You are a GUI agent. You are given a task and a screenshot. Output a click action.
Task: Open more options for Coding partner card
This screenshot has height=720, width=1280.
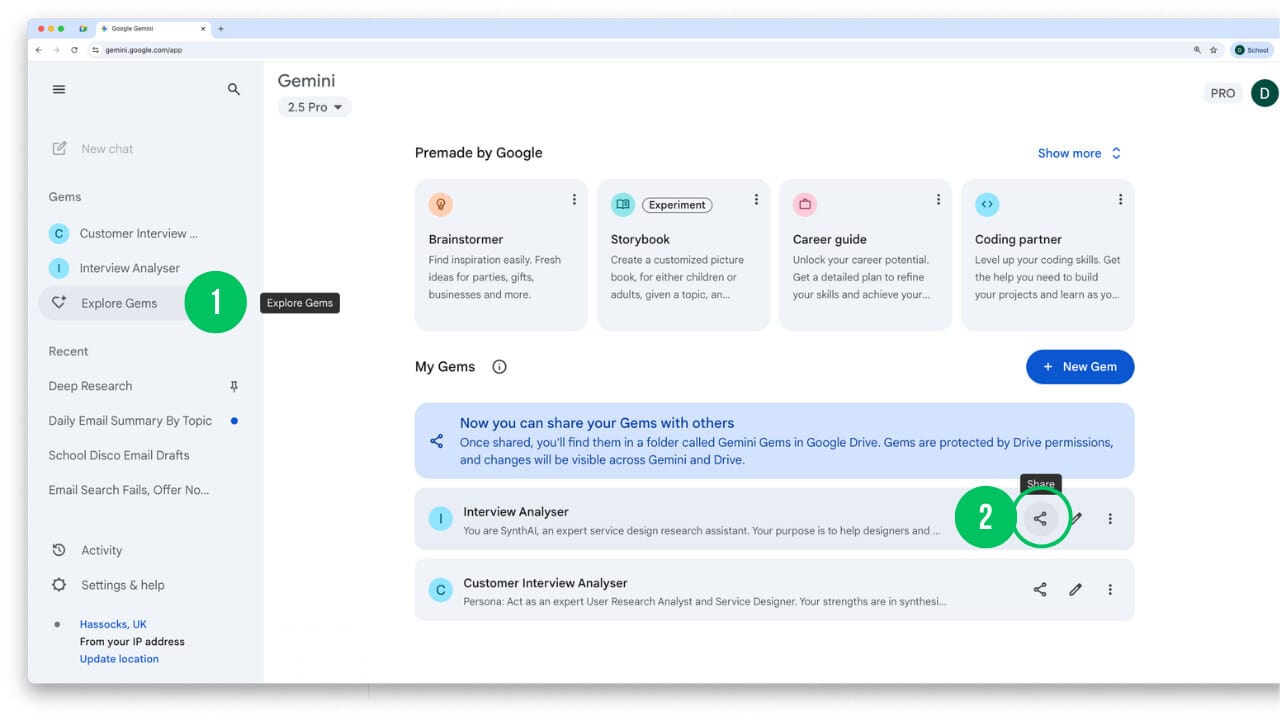click(1120, 200)
